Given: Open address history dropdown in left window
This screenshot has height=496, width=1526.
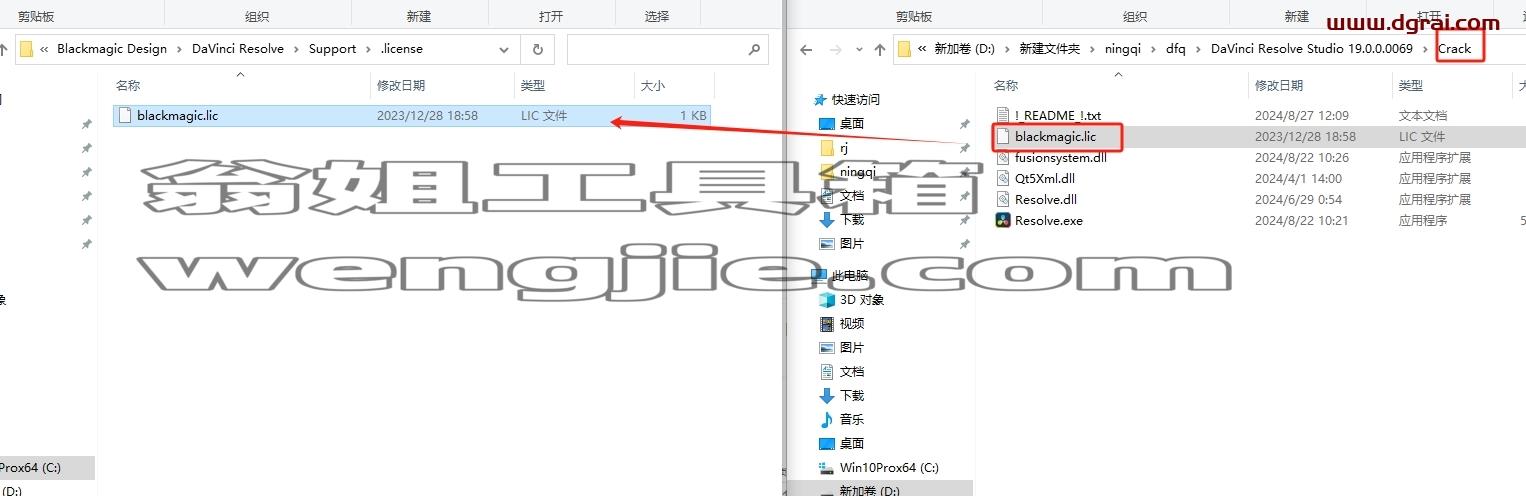Looking at the screenshot, I should (x=505, y=49).
